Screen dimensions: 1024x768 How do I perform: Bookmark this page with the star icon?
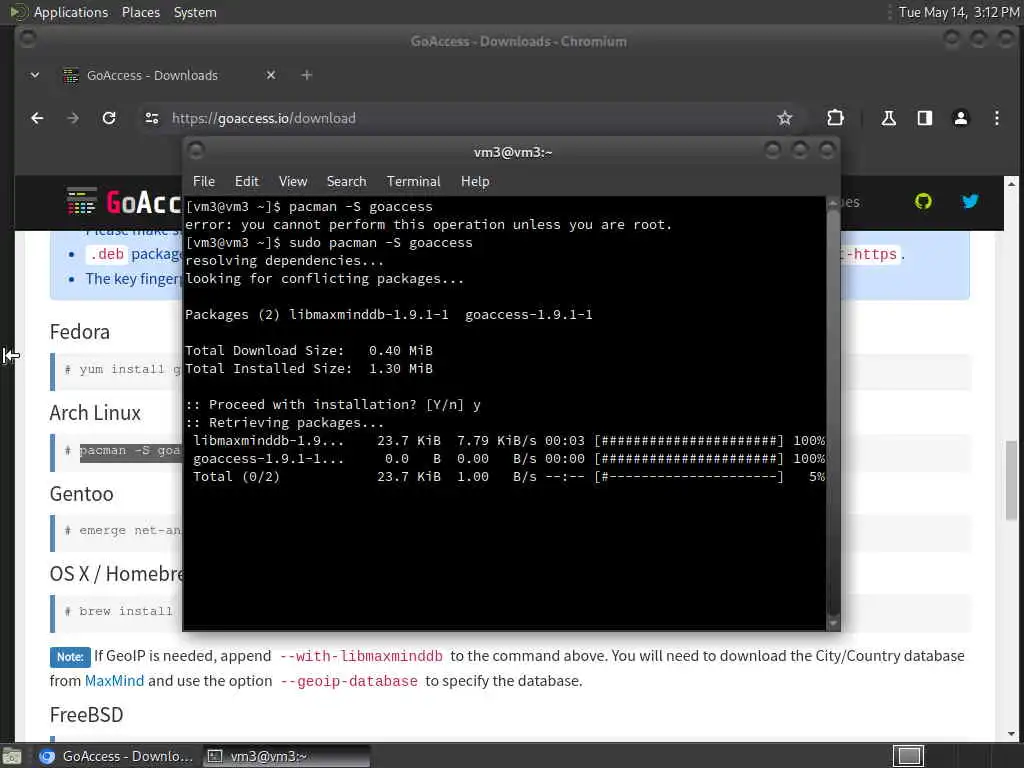coord(784,118)
